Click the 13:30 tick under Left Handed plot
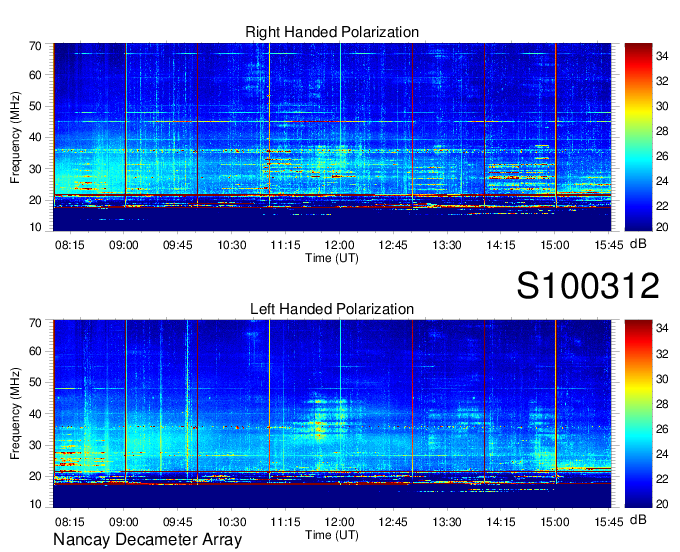The image size is (680, 552). pos(447,522)
